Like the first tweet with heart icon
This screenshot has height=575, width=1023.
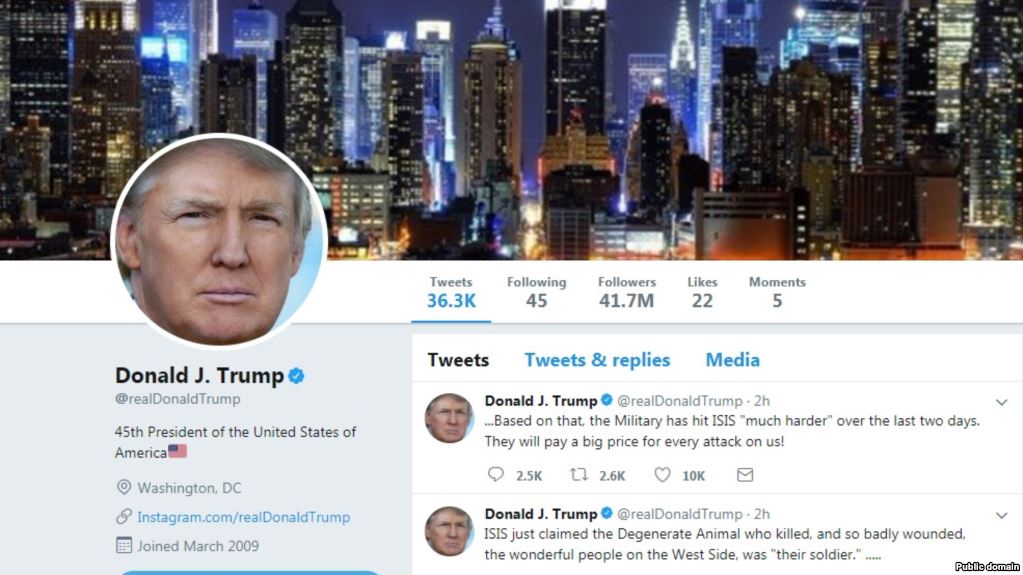[662, 474]
